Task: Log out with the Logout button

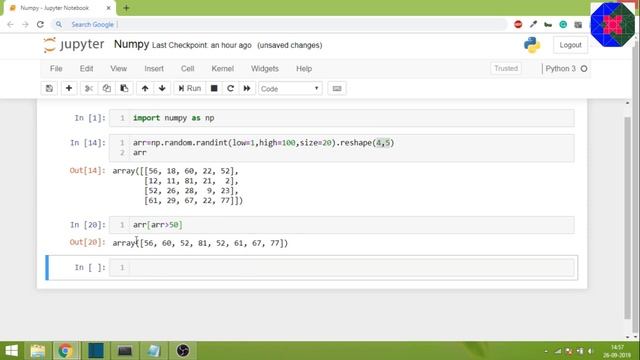Action: click(x=570, y=45)
